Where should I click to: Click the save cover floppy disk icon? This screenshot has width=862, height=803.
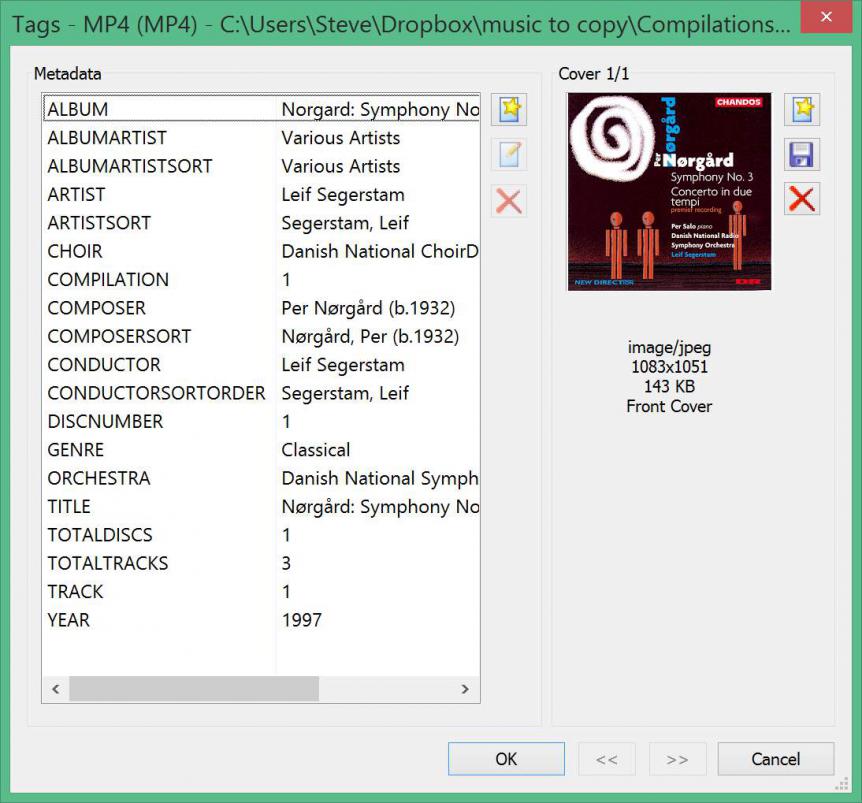coord(802,154)
